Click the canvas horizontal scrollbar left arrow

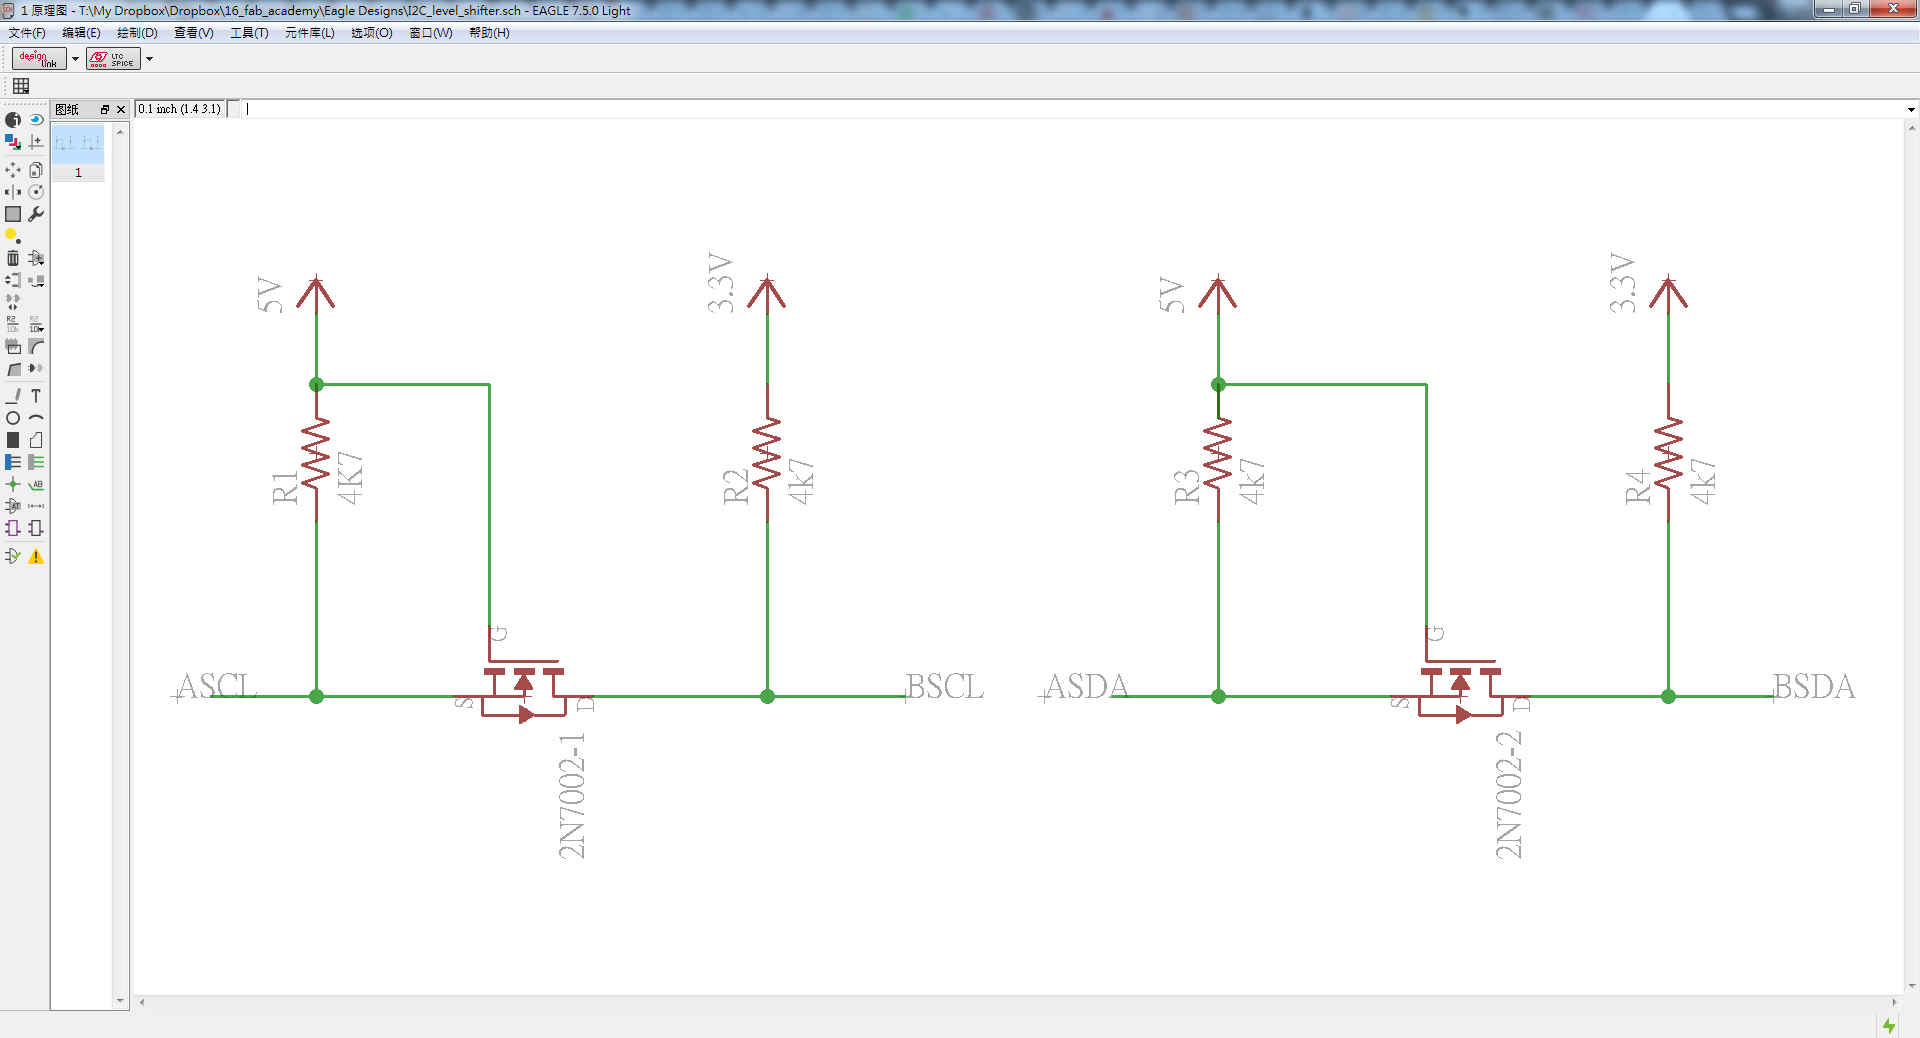point(142,1002)
